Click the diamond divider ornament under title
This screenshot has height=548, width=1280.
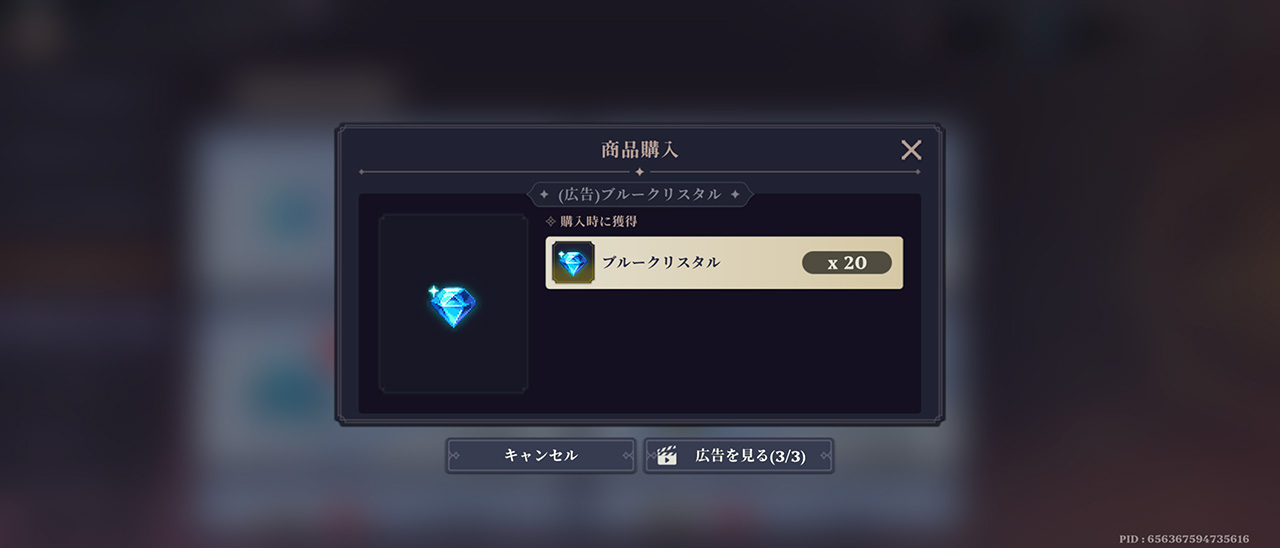click(640, 172)
